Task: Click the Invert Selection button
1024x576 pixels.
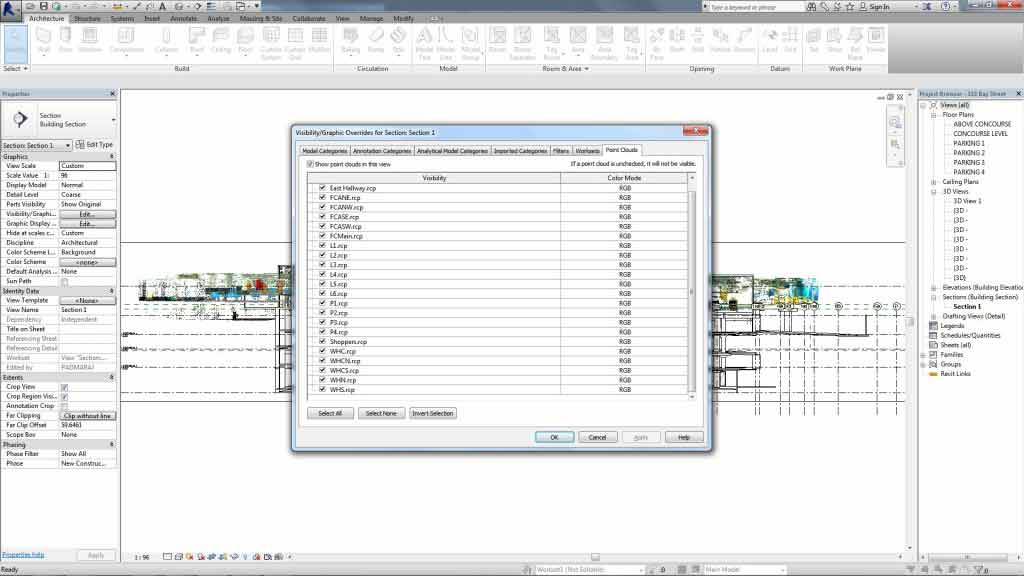Action: click(433, 413)
